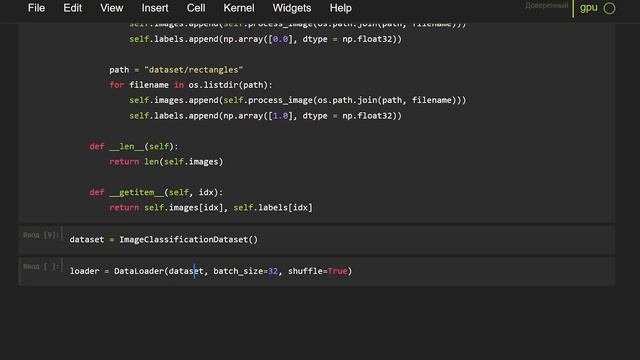Select the dataset cell prompt area
The image size is (640, 360).
[x=41, y=235]
